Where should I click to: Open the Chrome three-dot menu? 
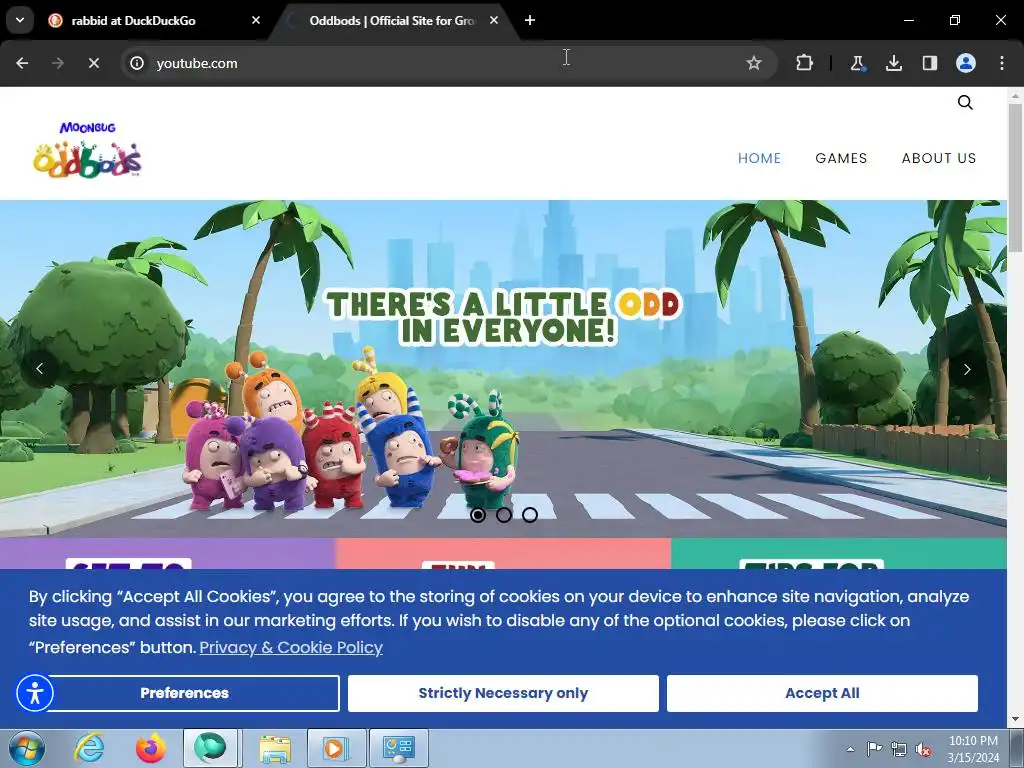[1002, 63]
